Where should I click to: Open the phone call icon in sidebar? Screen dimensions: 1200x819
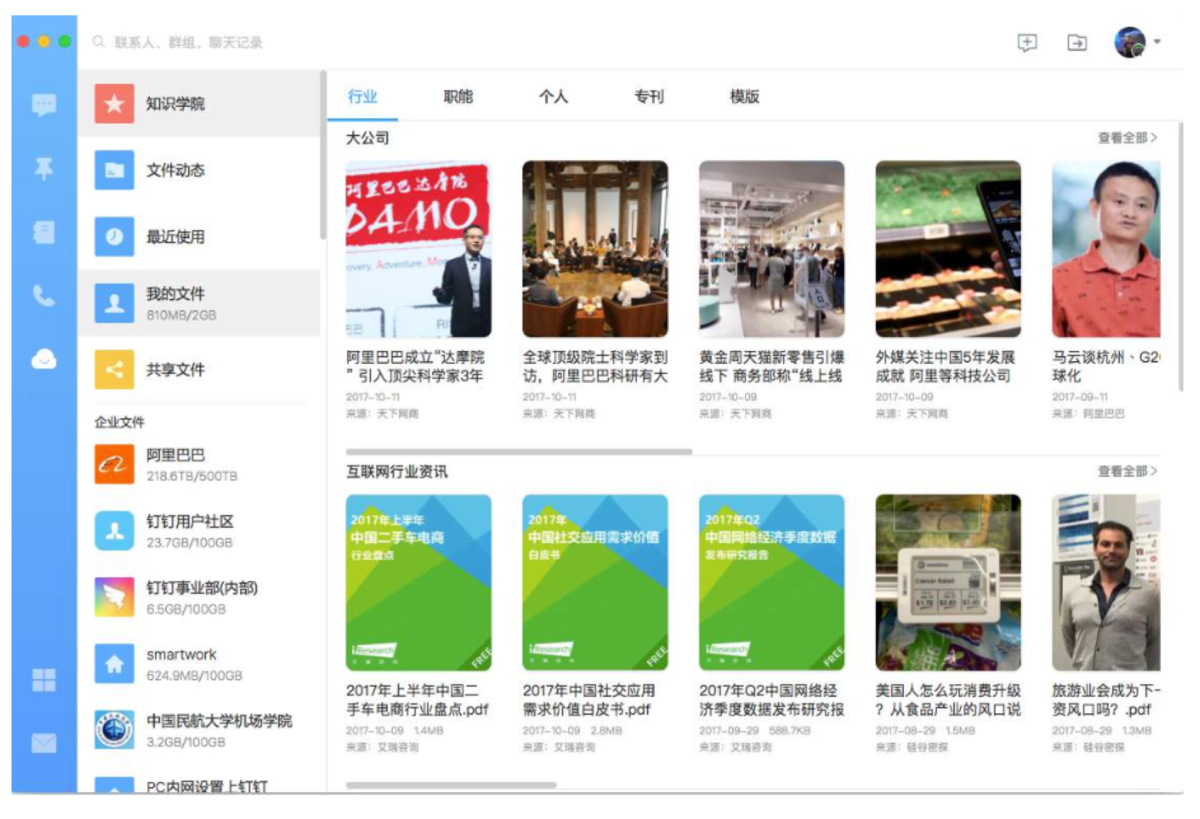point(44,296)
